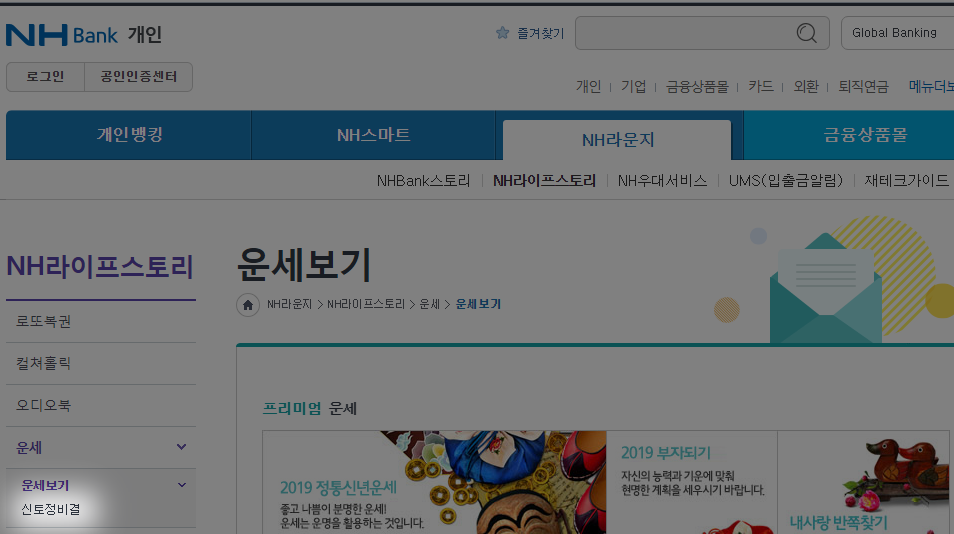Open NH우대서비스 submenu item
This screenshot has height=534, width=954.
[x=662, y=181]
